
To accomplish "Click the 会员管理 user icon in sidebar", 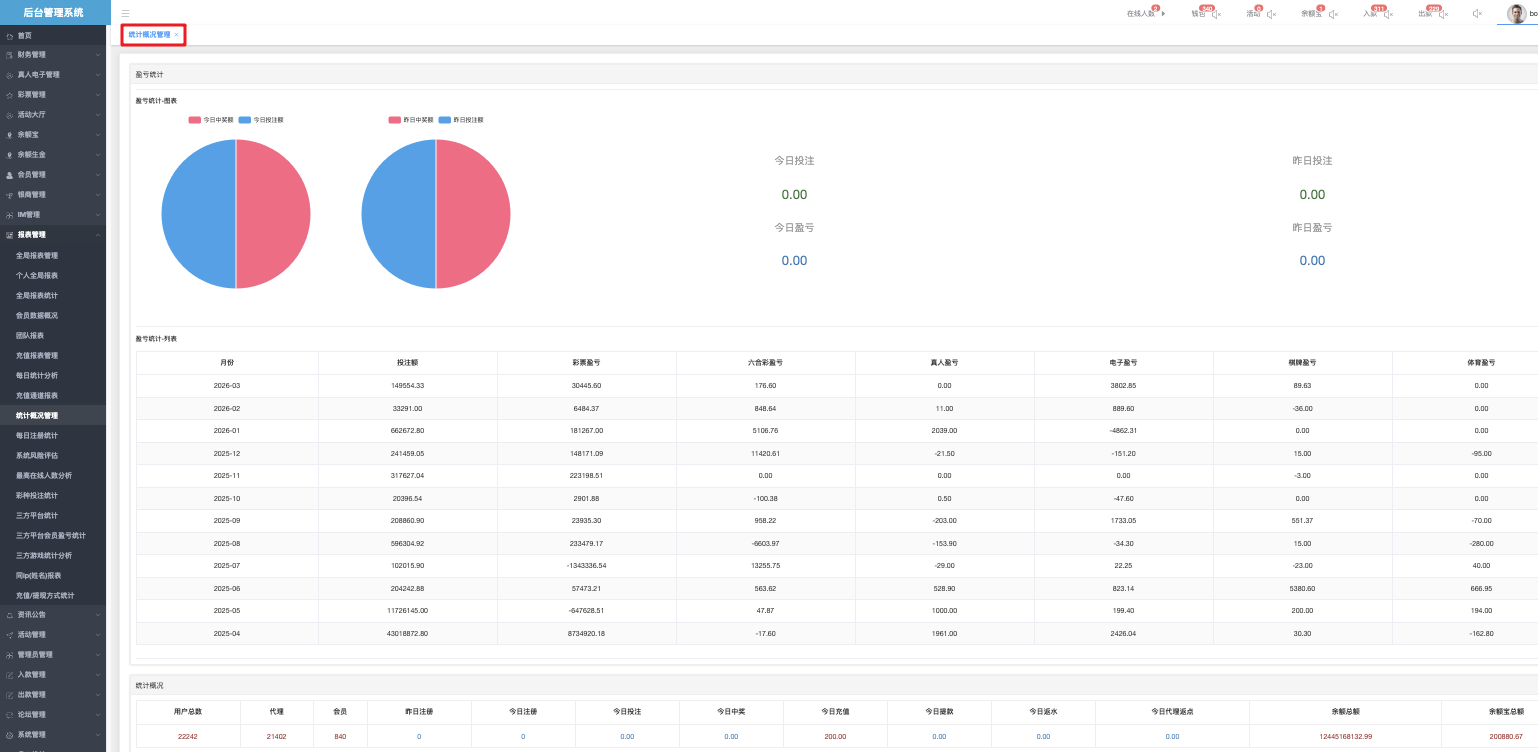I will [x=9, y=175].
